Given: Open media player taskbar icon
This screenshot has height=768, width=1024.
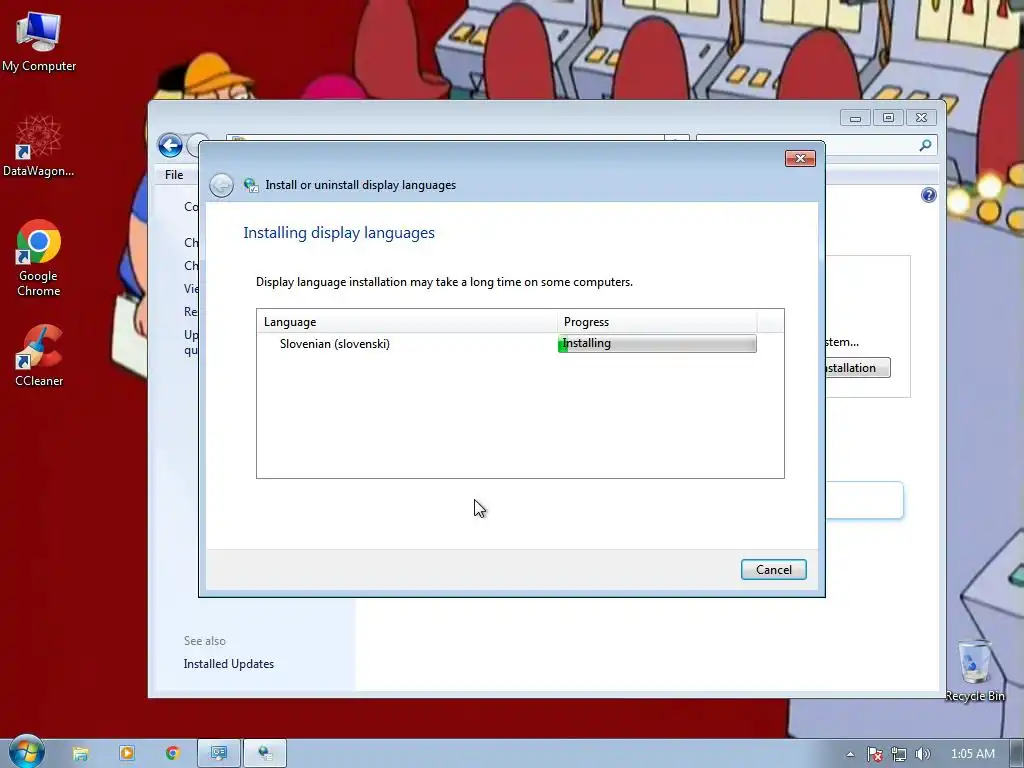Looking at the screenshot, I should point(127,754).
